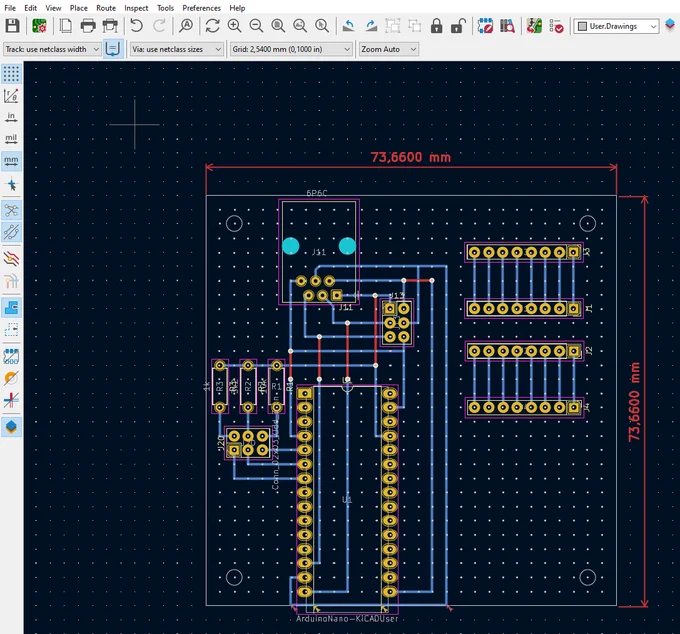Open the Edit menu
Viewport: 680px width, 634px height.
30,8
